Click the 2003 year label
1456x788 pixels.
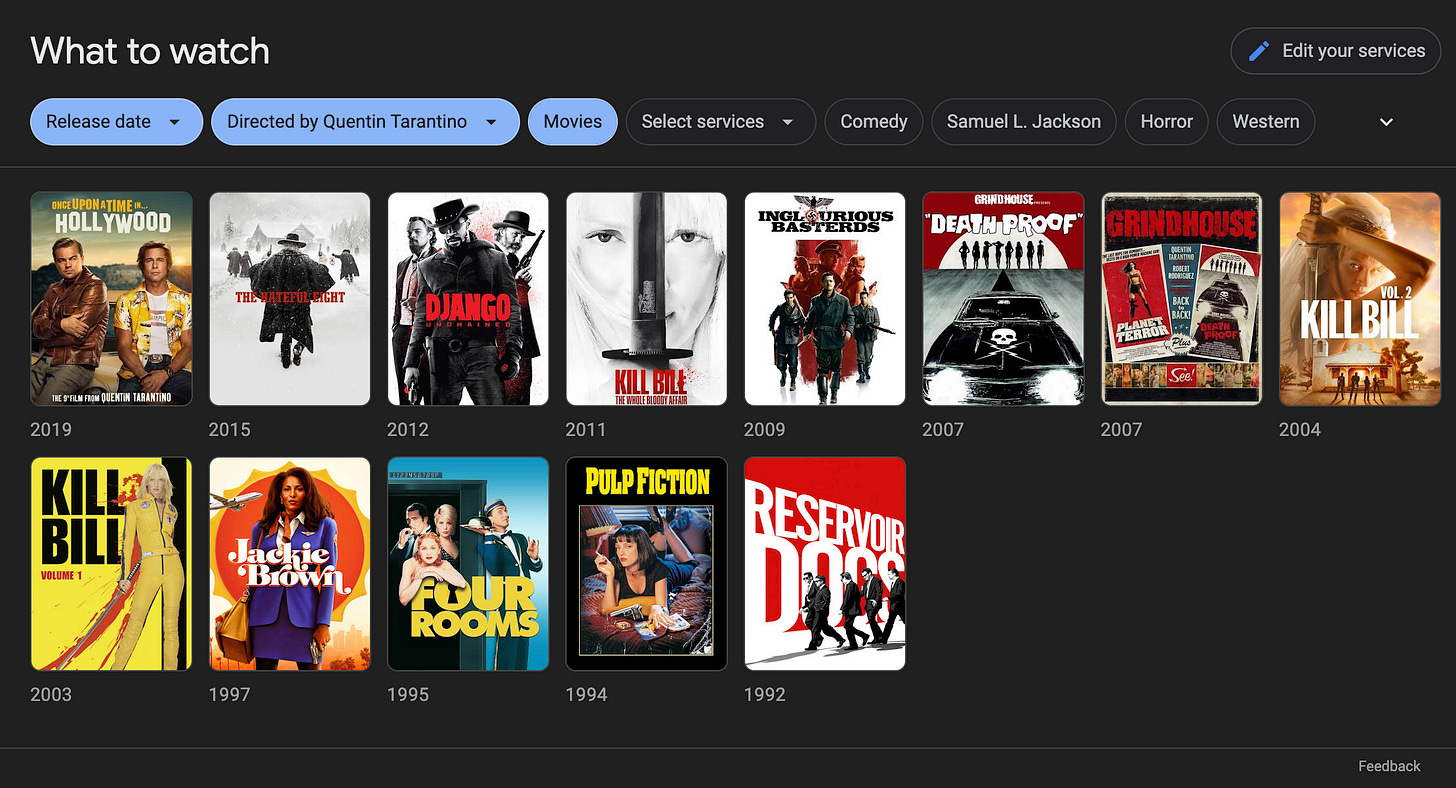51,694
